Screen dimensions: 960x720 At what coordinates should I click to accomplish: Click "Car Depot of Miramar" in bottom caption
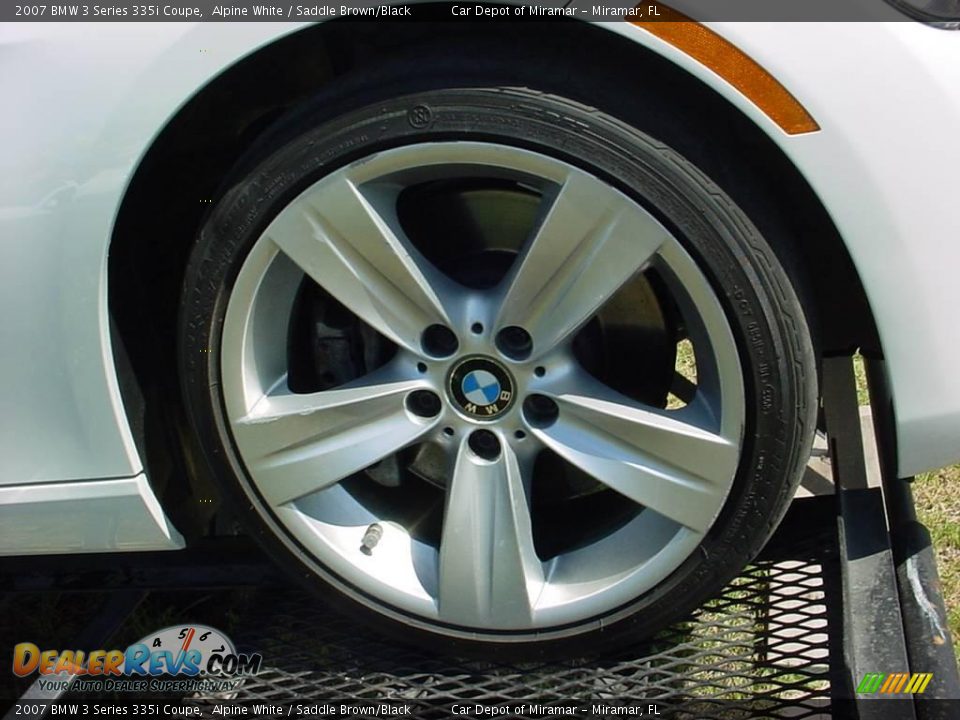click(514, 710)
